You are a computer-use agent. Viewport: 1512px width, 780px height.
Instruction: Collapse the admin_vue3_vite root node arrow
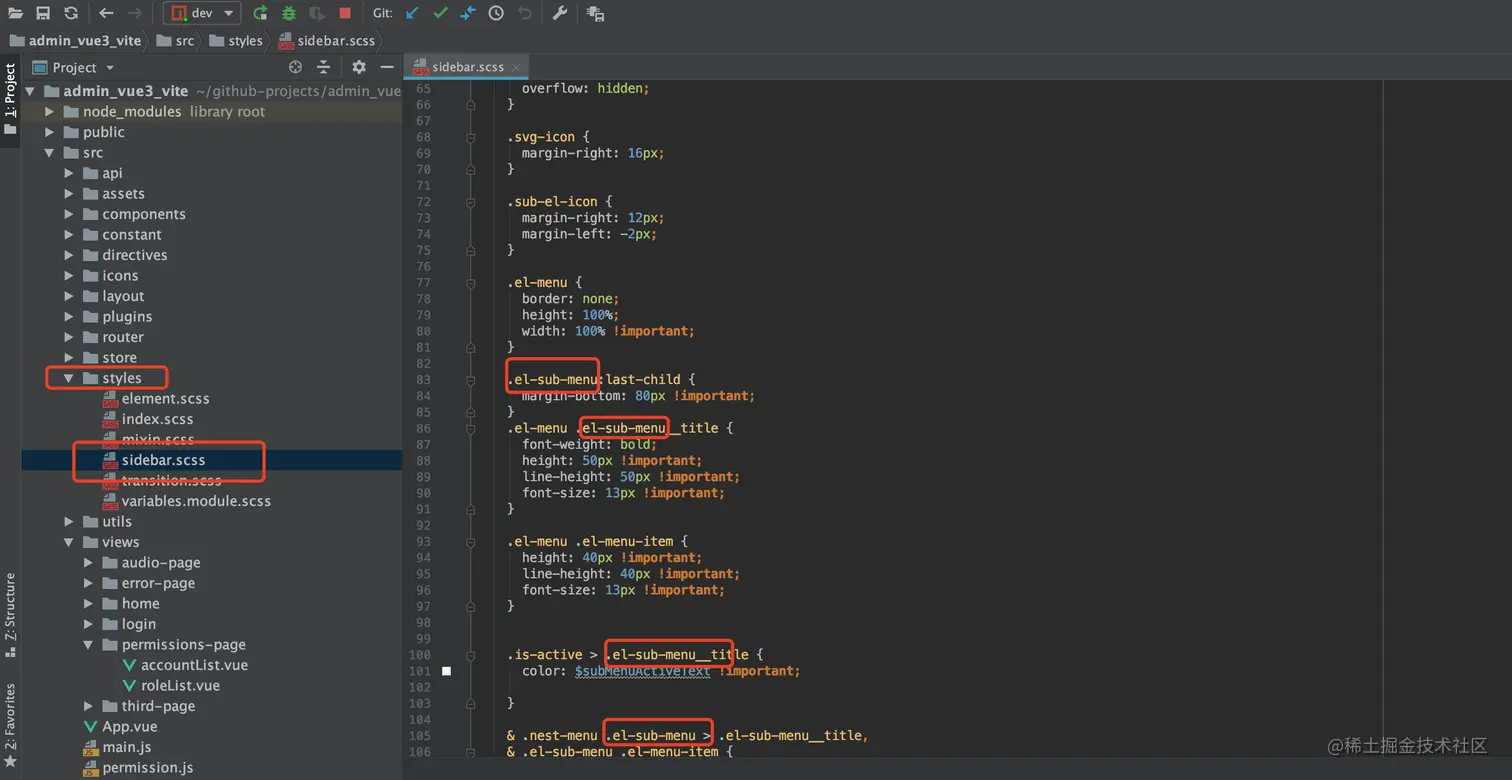[30, 91]
